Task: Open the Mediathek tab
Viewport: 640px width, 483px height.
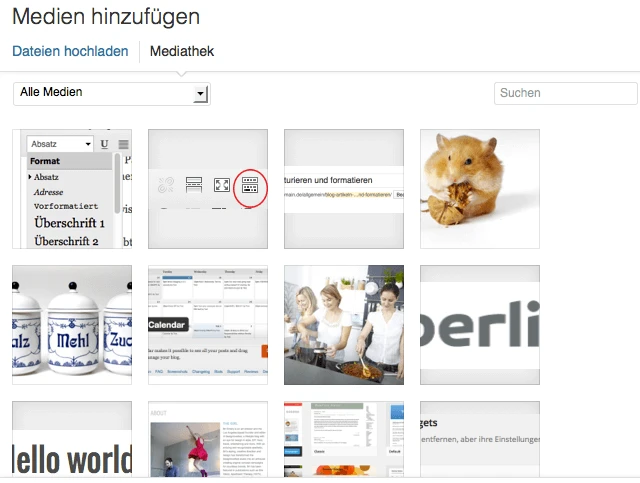Action: tap(182, 51)
